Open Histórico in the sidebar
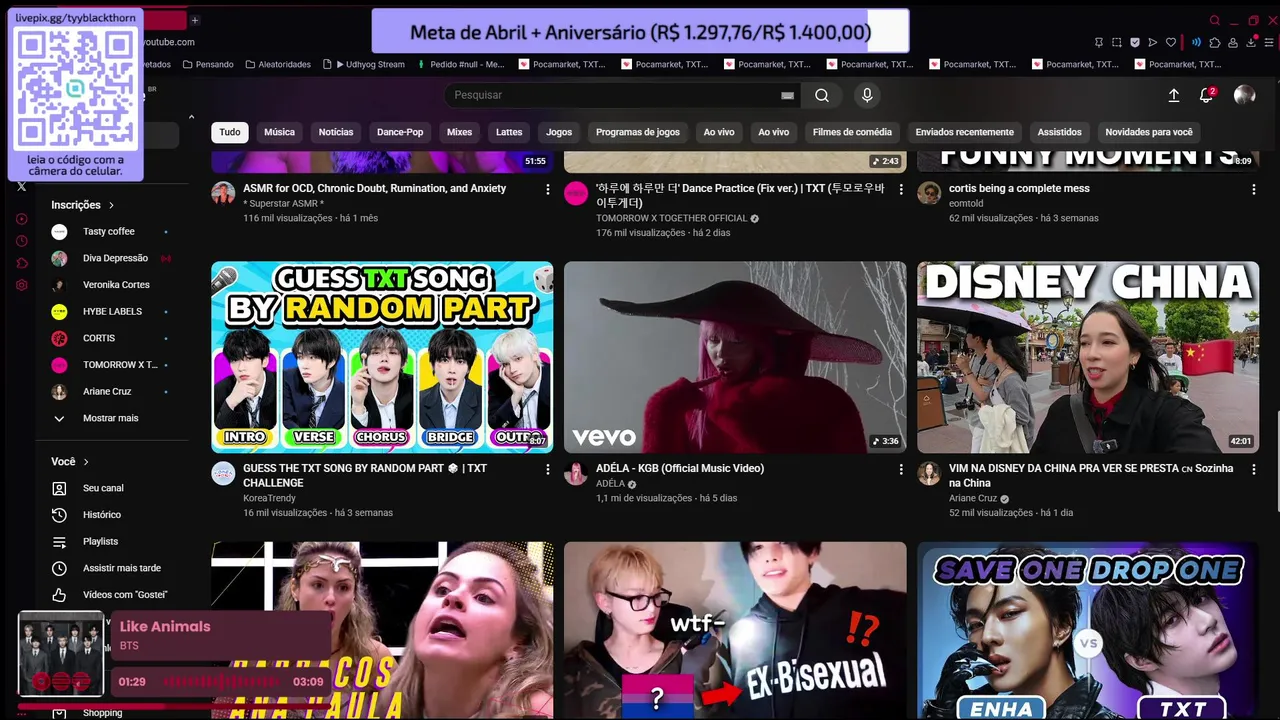This screenshot has height=720, width=1280. [x=110, y=514]
